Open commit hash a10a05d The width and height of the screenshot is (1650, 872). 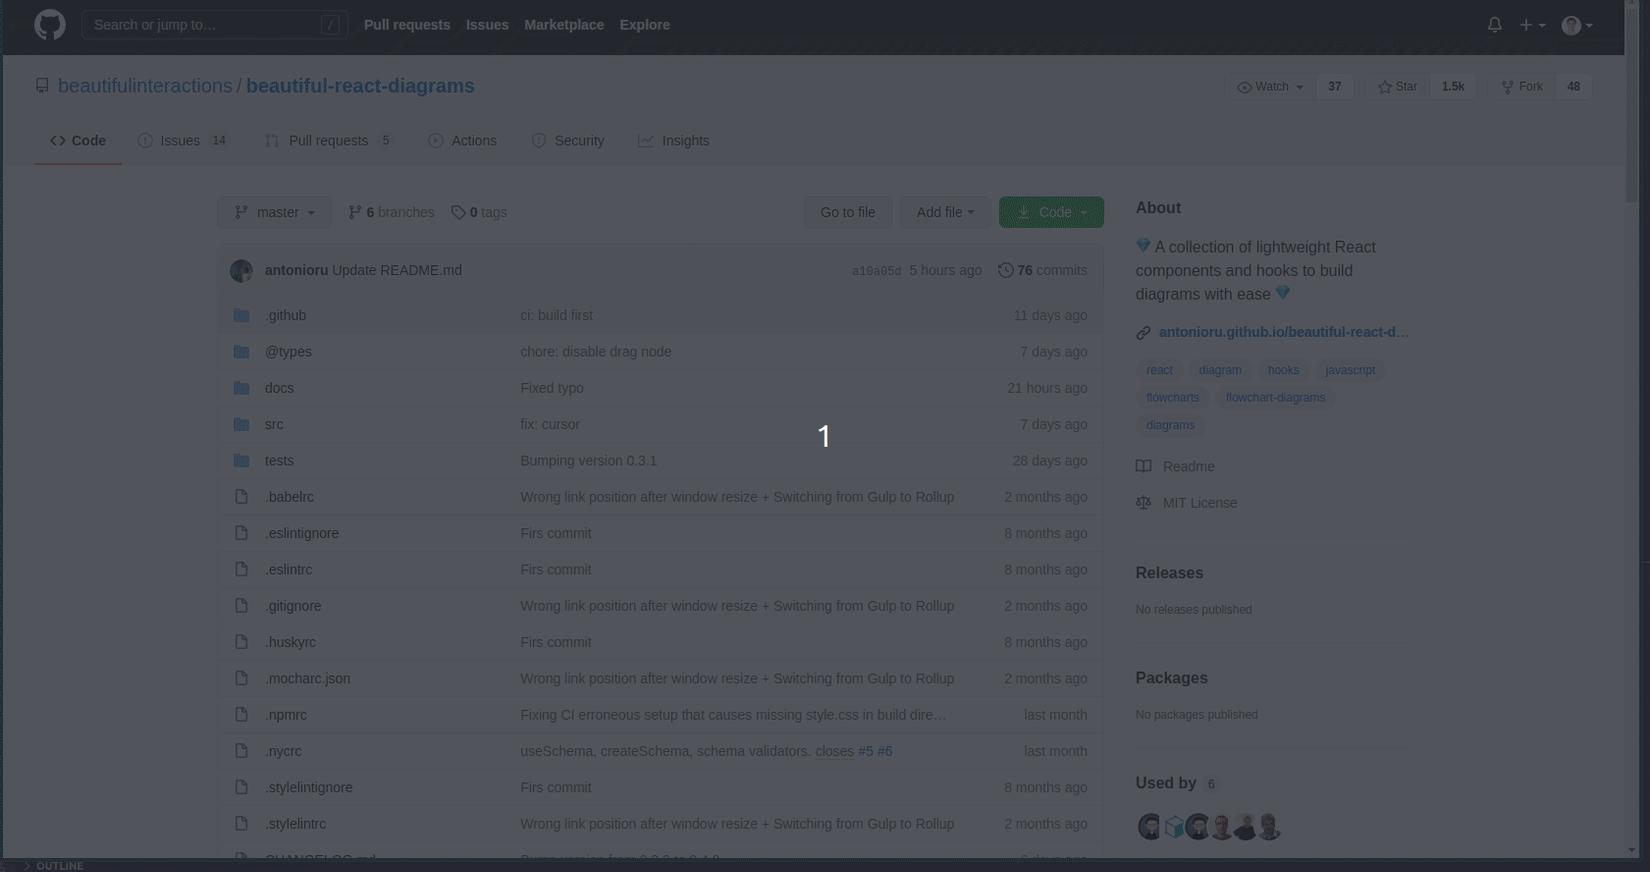[x=876, y=271]
